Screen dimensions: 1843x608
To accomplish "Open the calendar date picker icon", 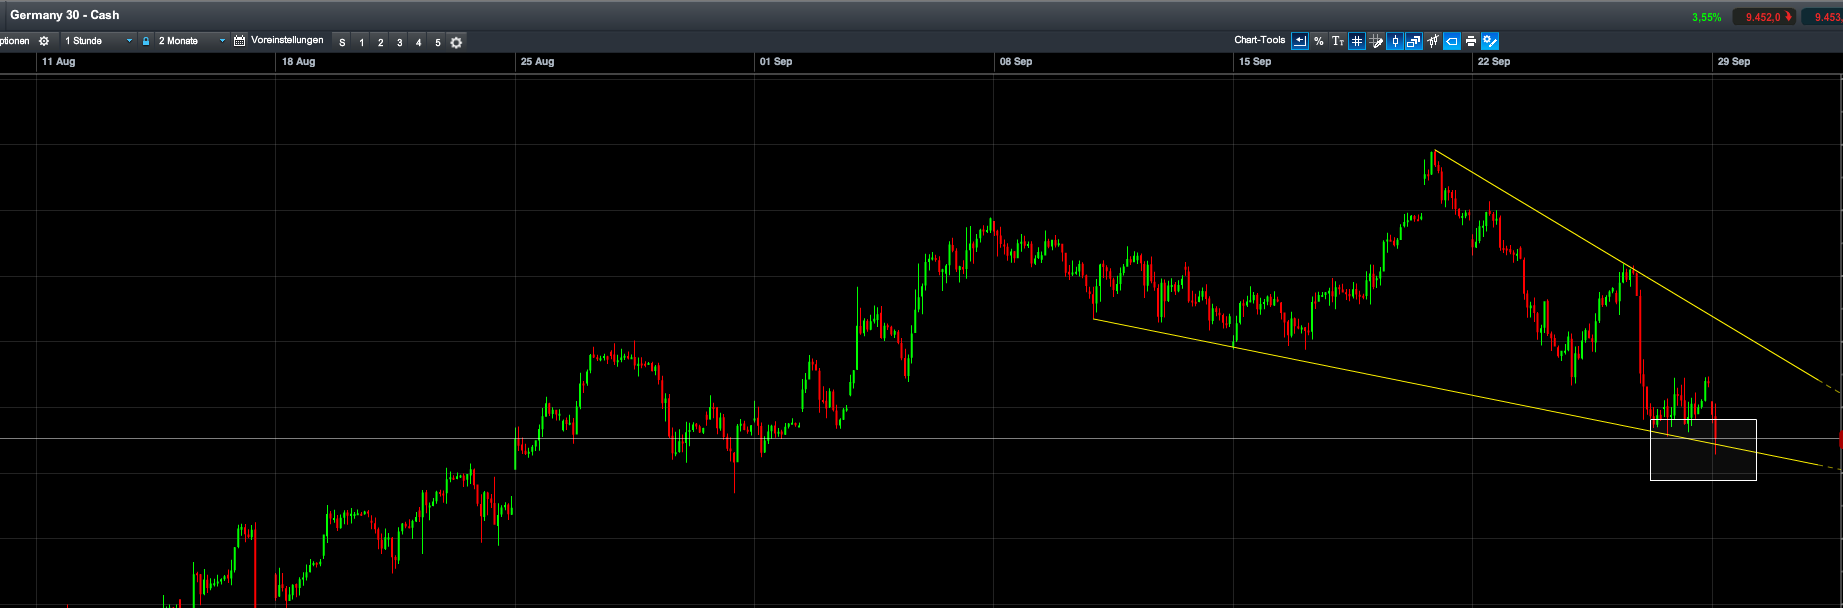I will [x=240, y=41].
